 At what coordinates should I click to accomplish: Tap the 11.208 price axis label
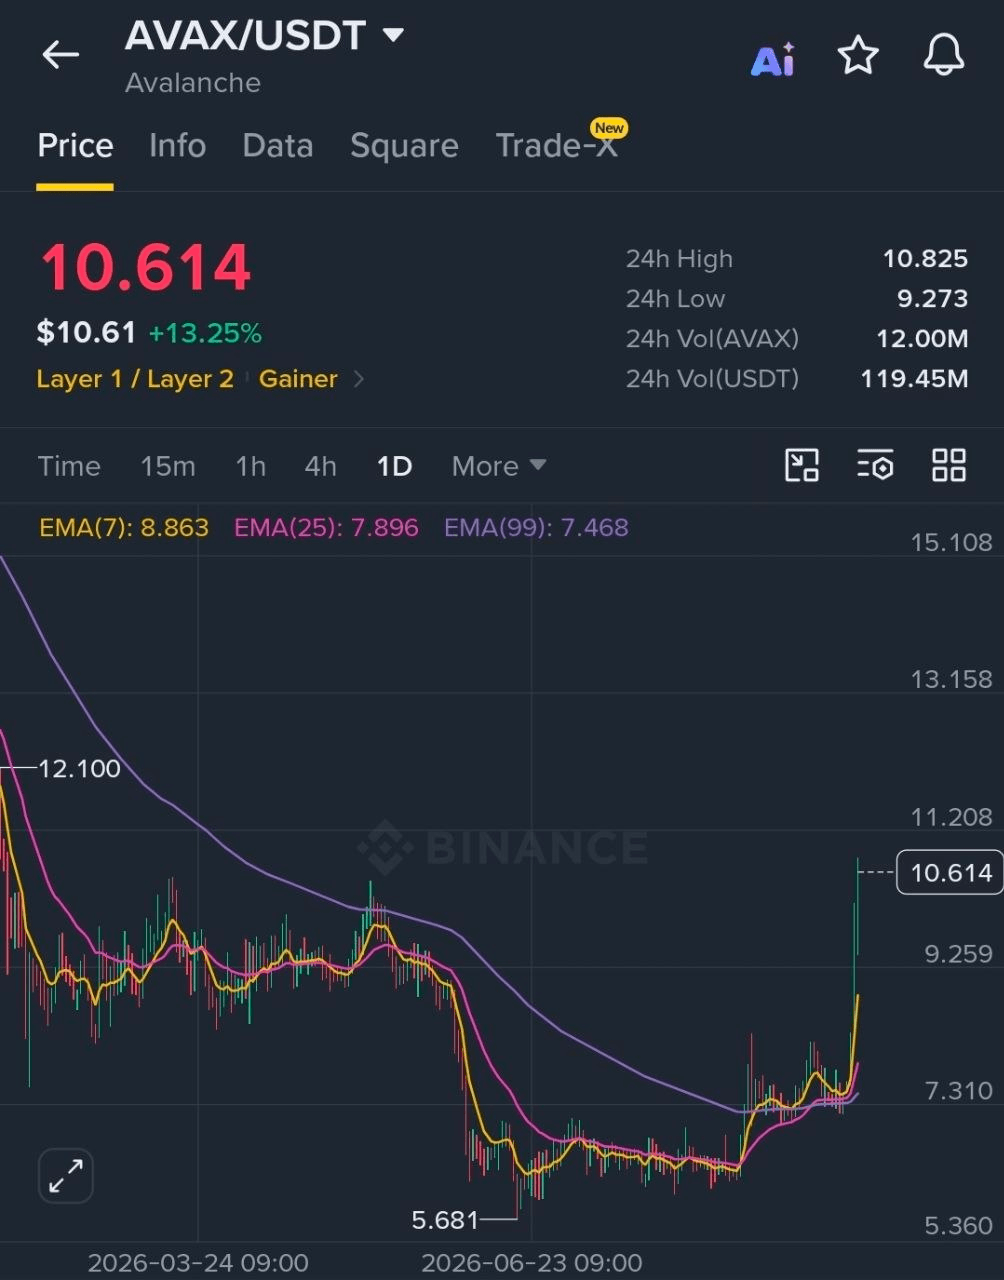click(x=951, y=817)
